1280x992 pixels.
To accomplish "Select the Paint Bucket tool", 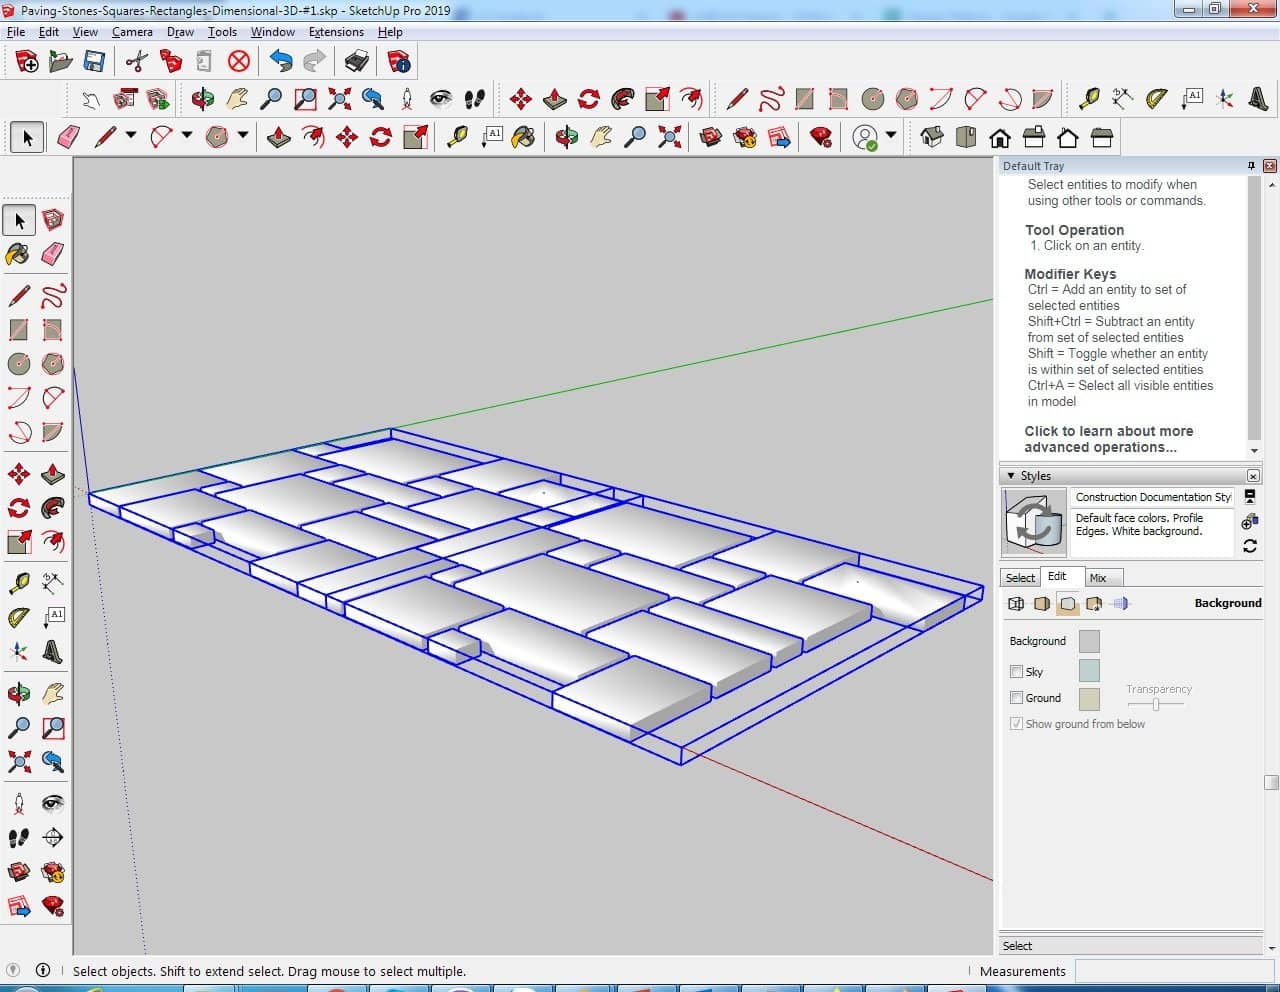I will [19, 254].
